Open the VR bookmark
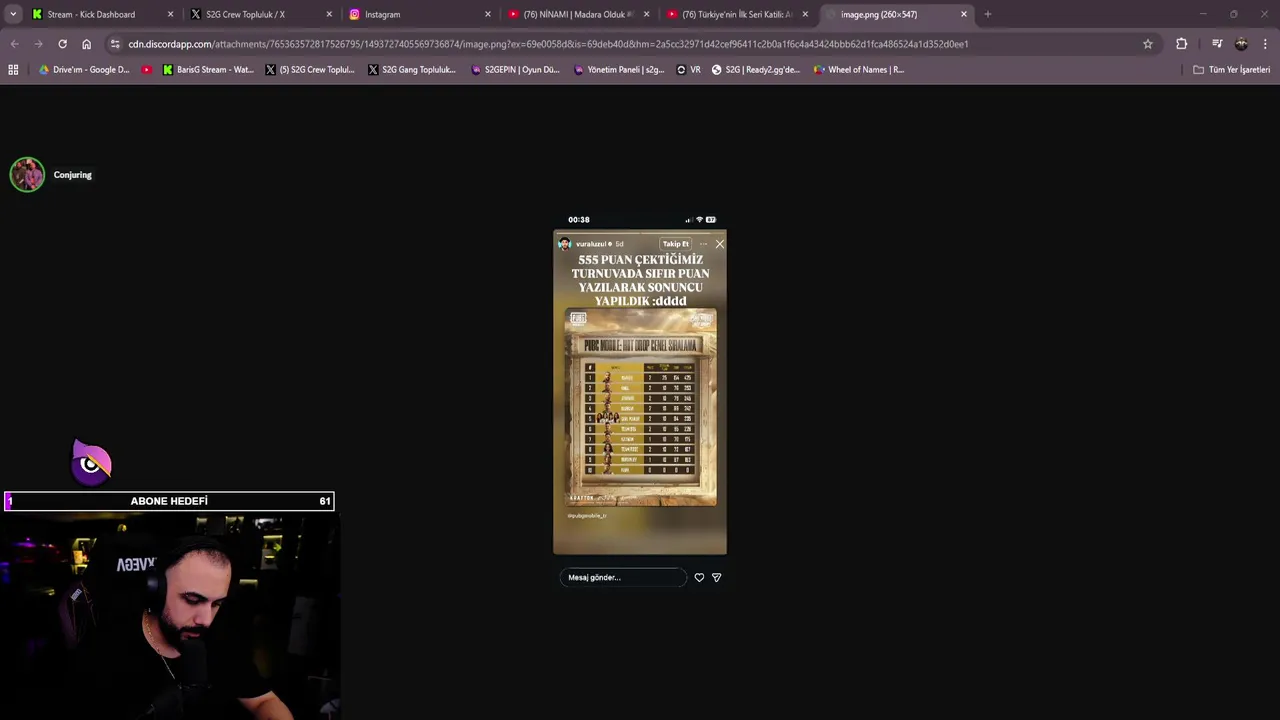 [x=689, y=70]
